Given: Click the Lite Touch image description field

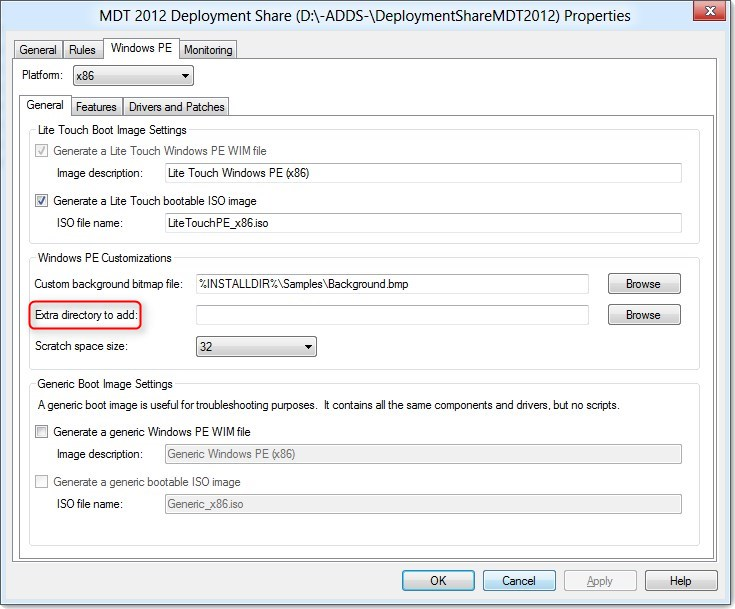Looking at the screenshot, I should point(423,173).
